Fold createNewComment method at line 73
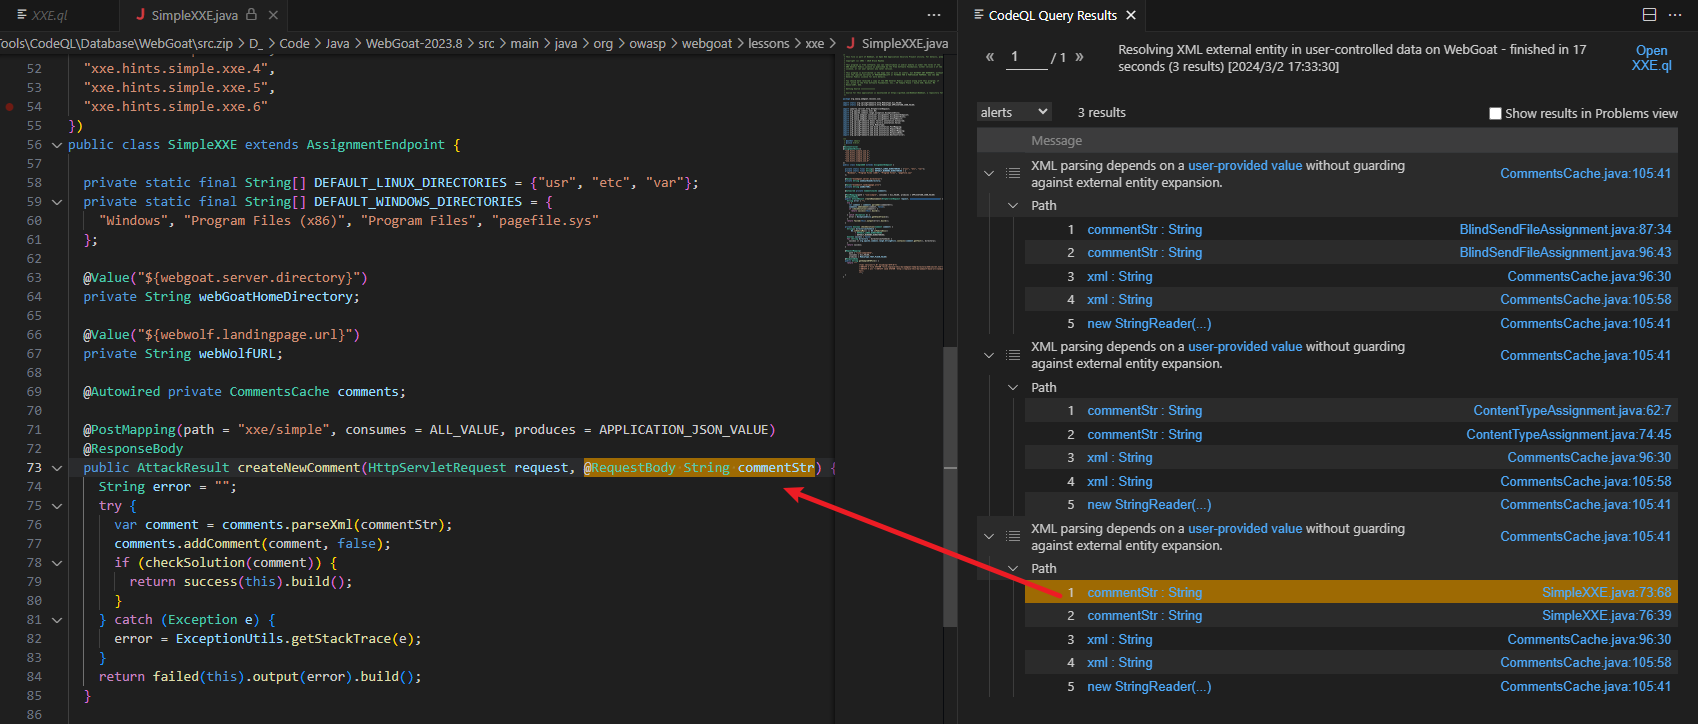 [57, 468]
